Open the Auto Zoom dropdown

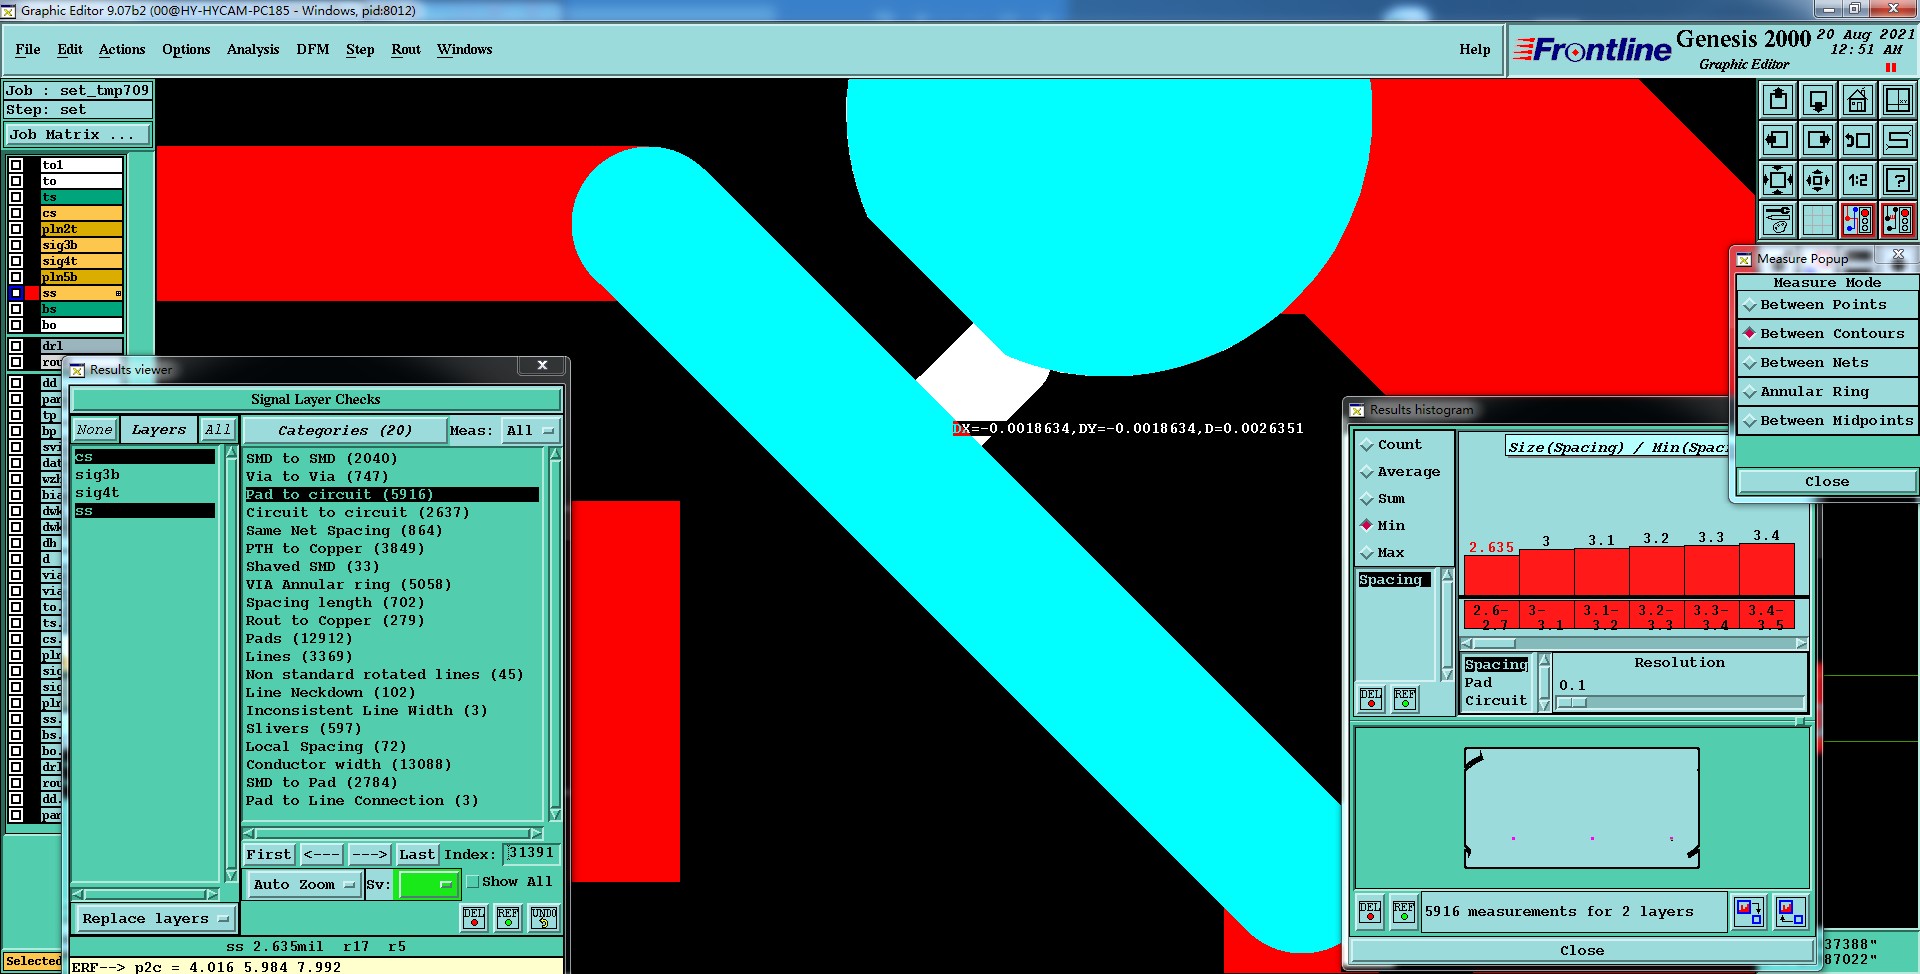[303, 885]
